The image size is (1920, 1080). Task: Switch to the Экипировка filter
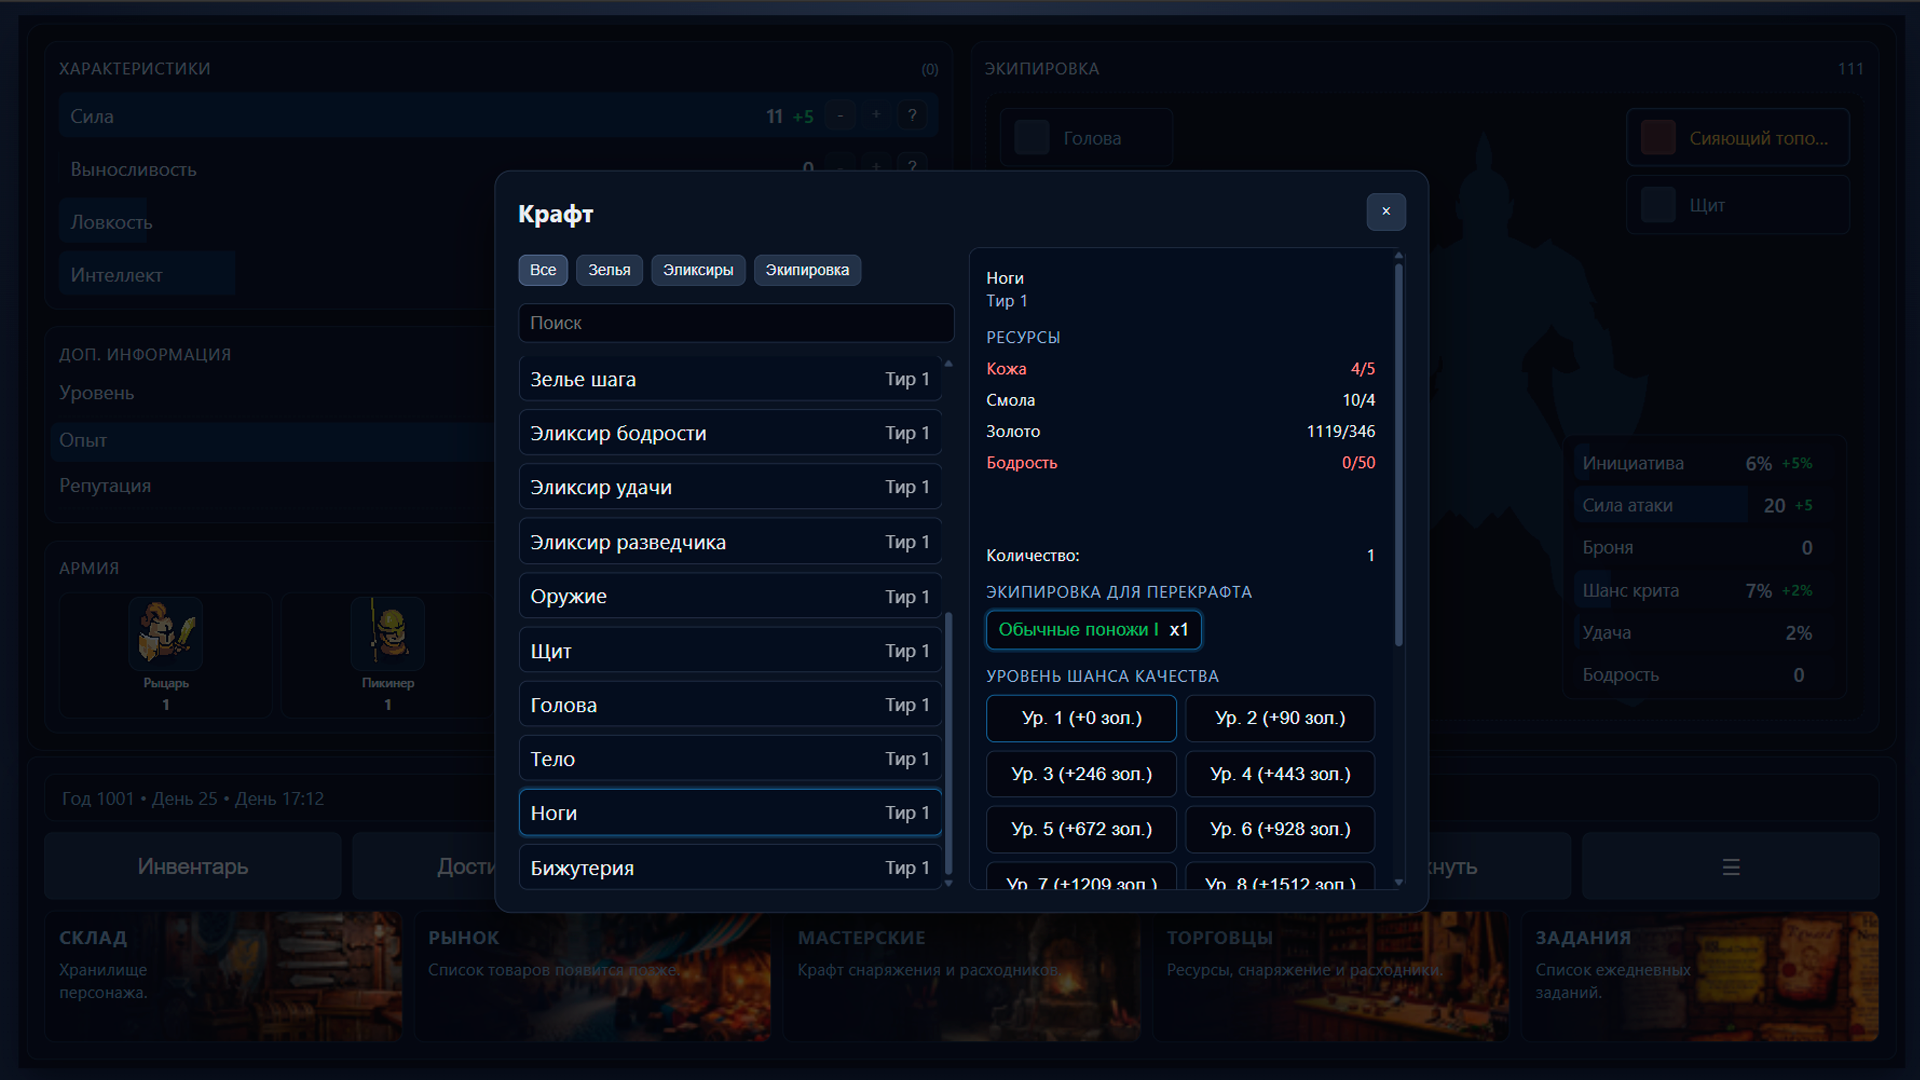pyautogui.click(x=807, y=270)
